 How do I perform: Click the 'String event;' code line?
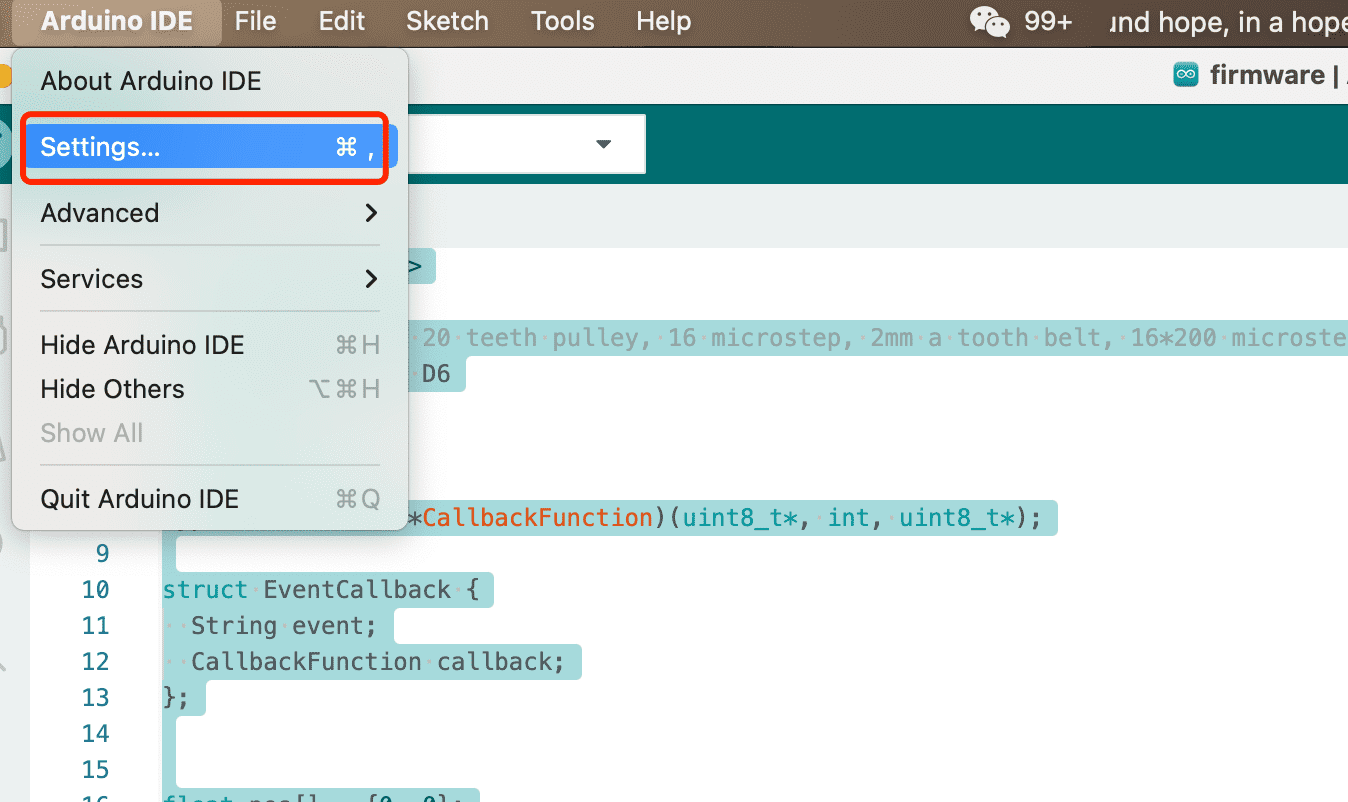point(284,626)
